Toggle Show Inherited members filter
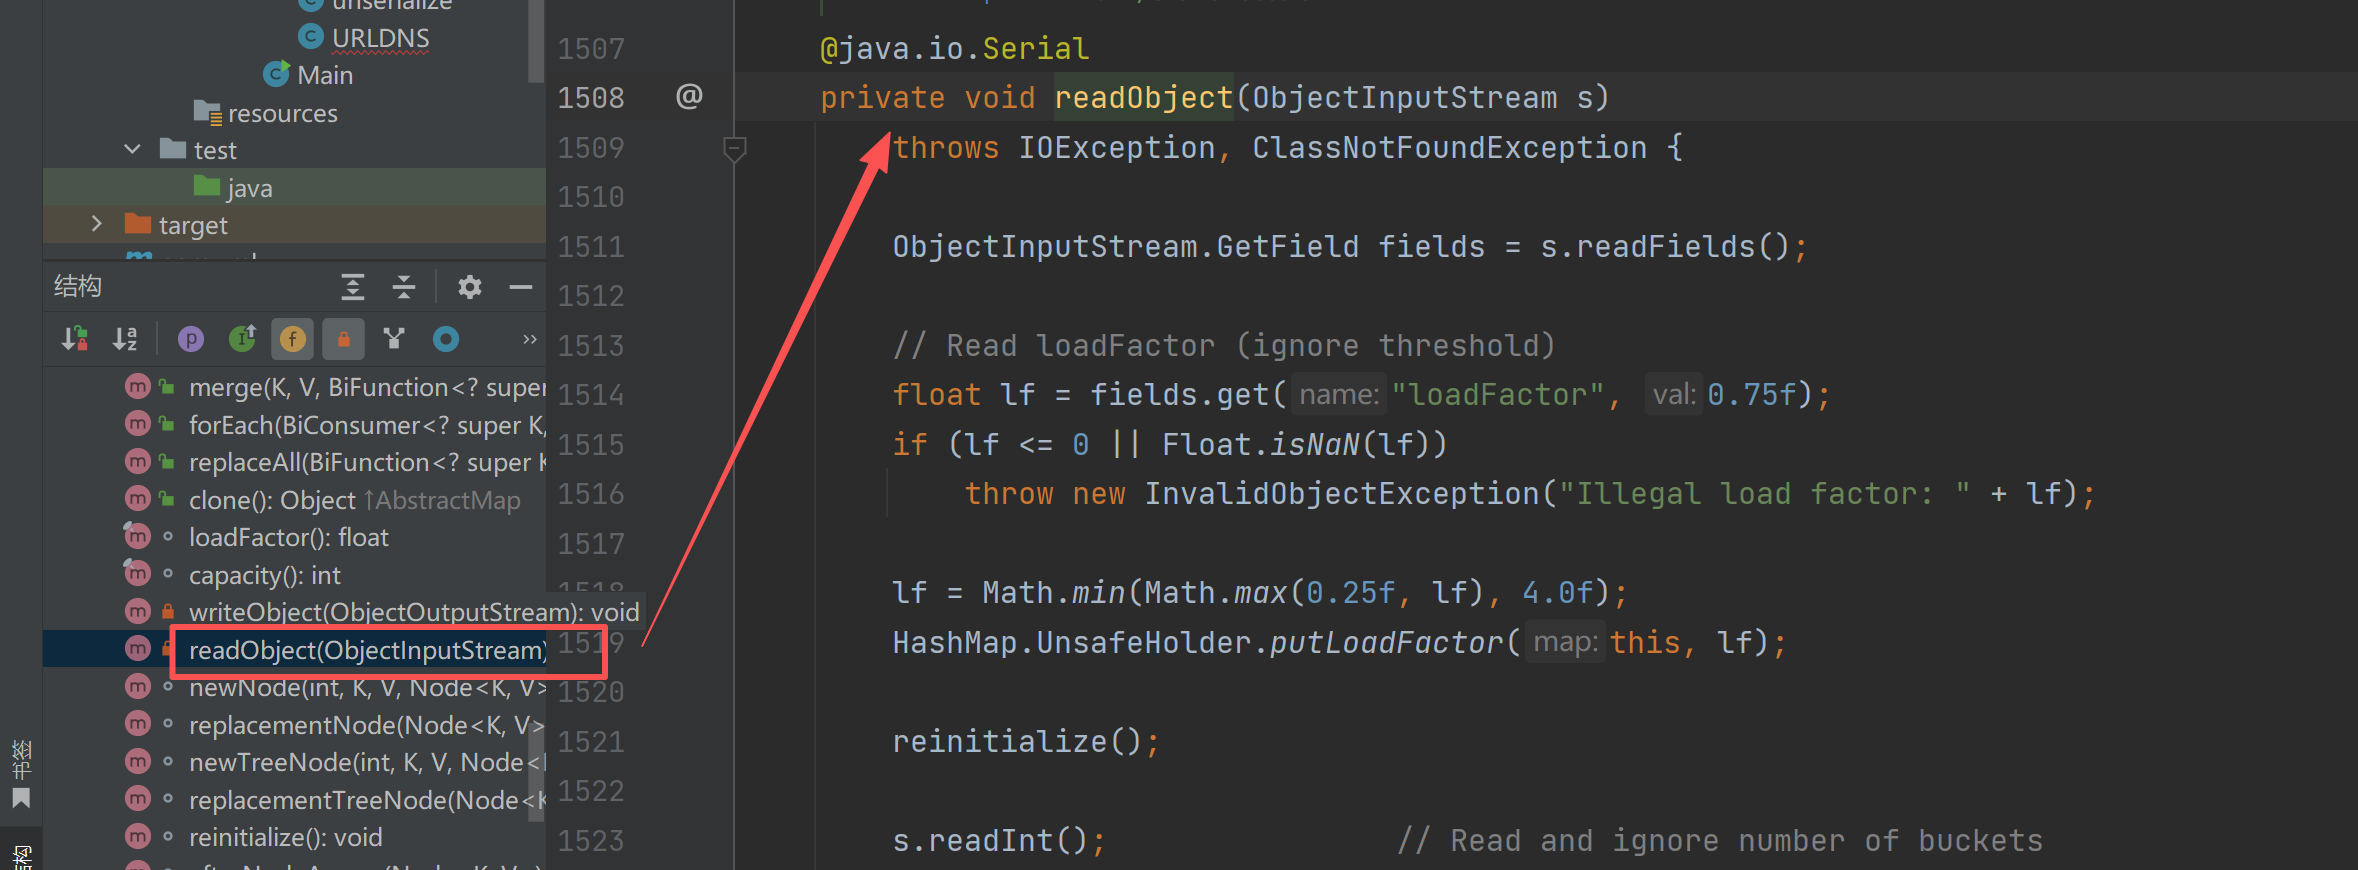 pos(242,339)
